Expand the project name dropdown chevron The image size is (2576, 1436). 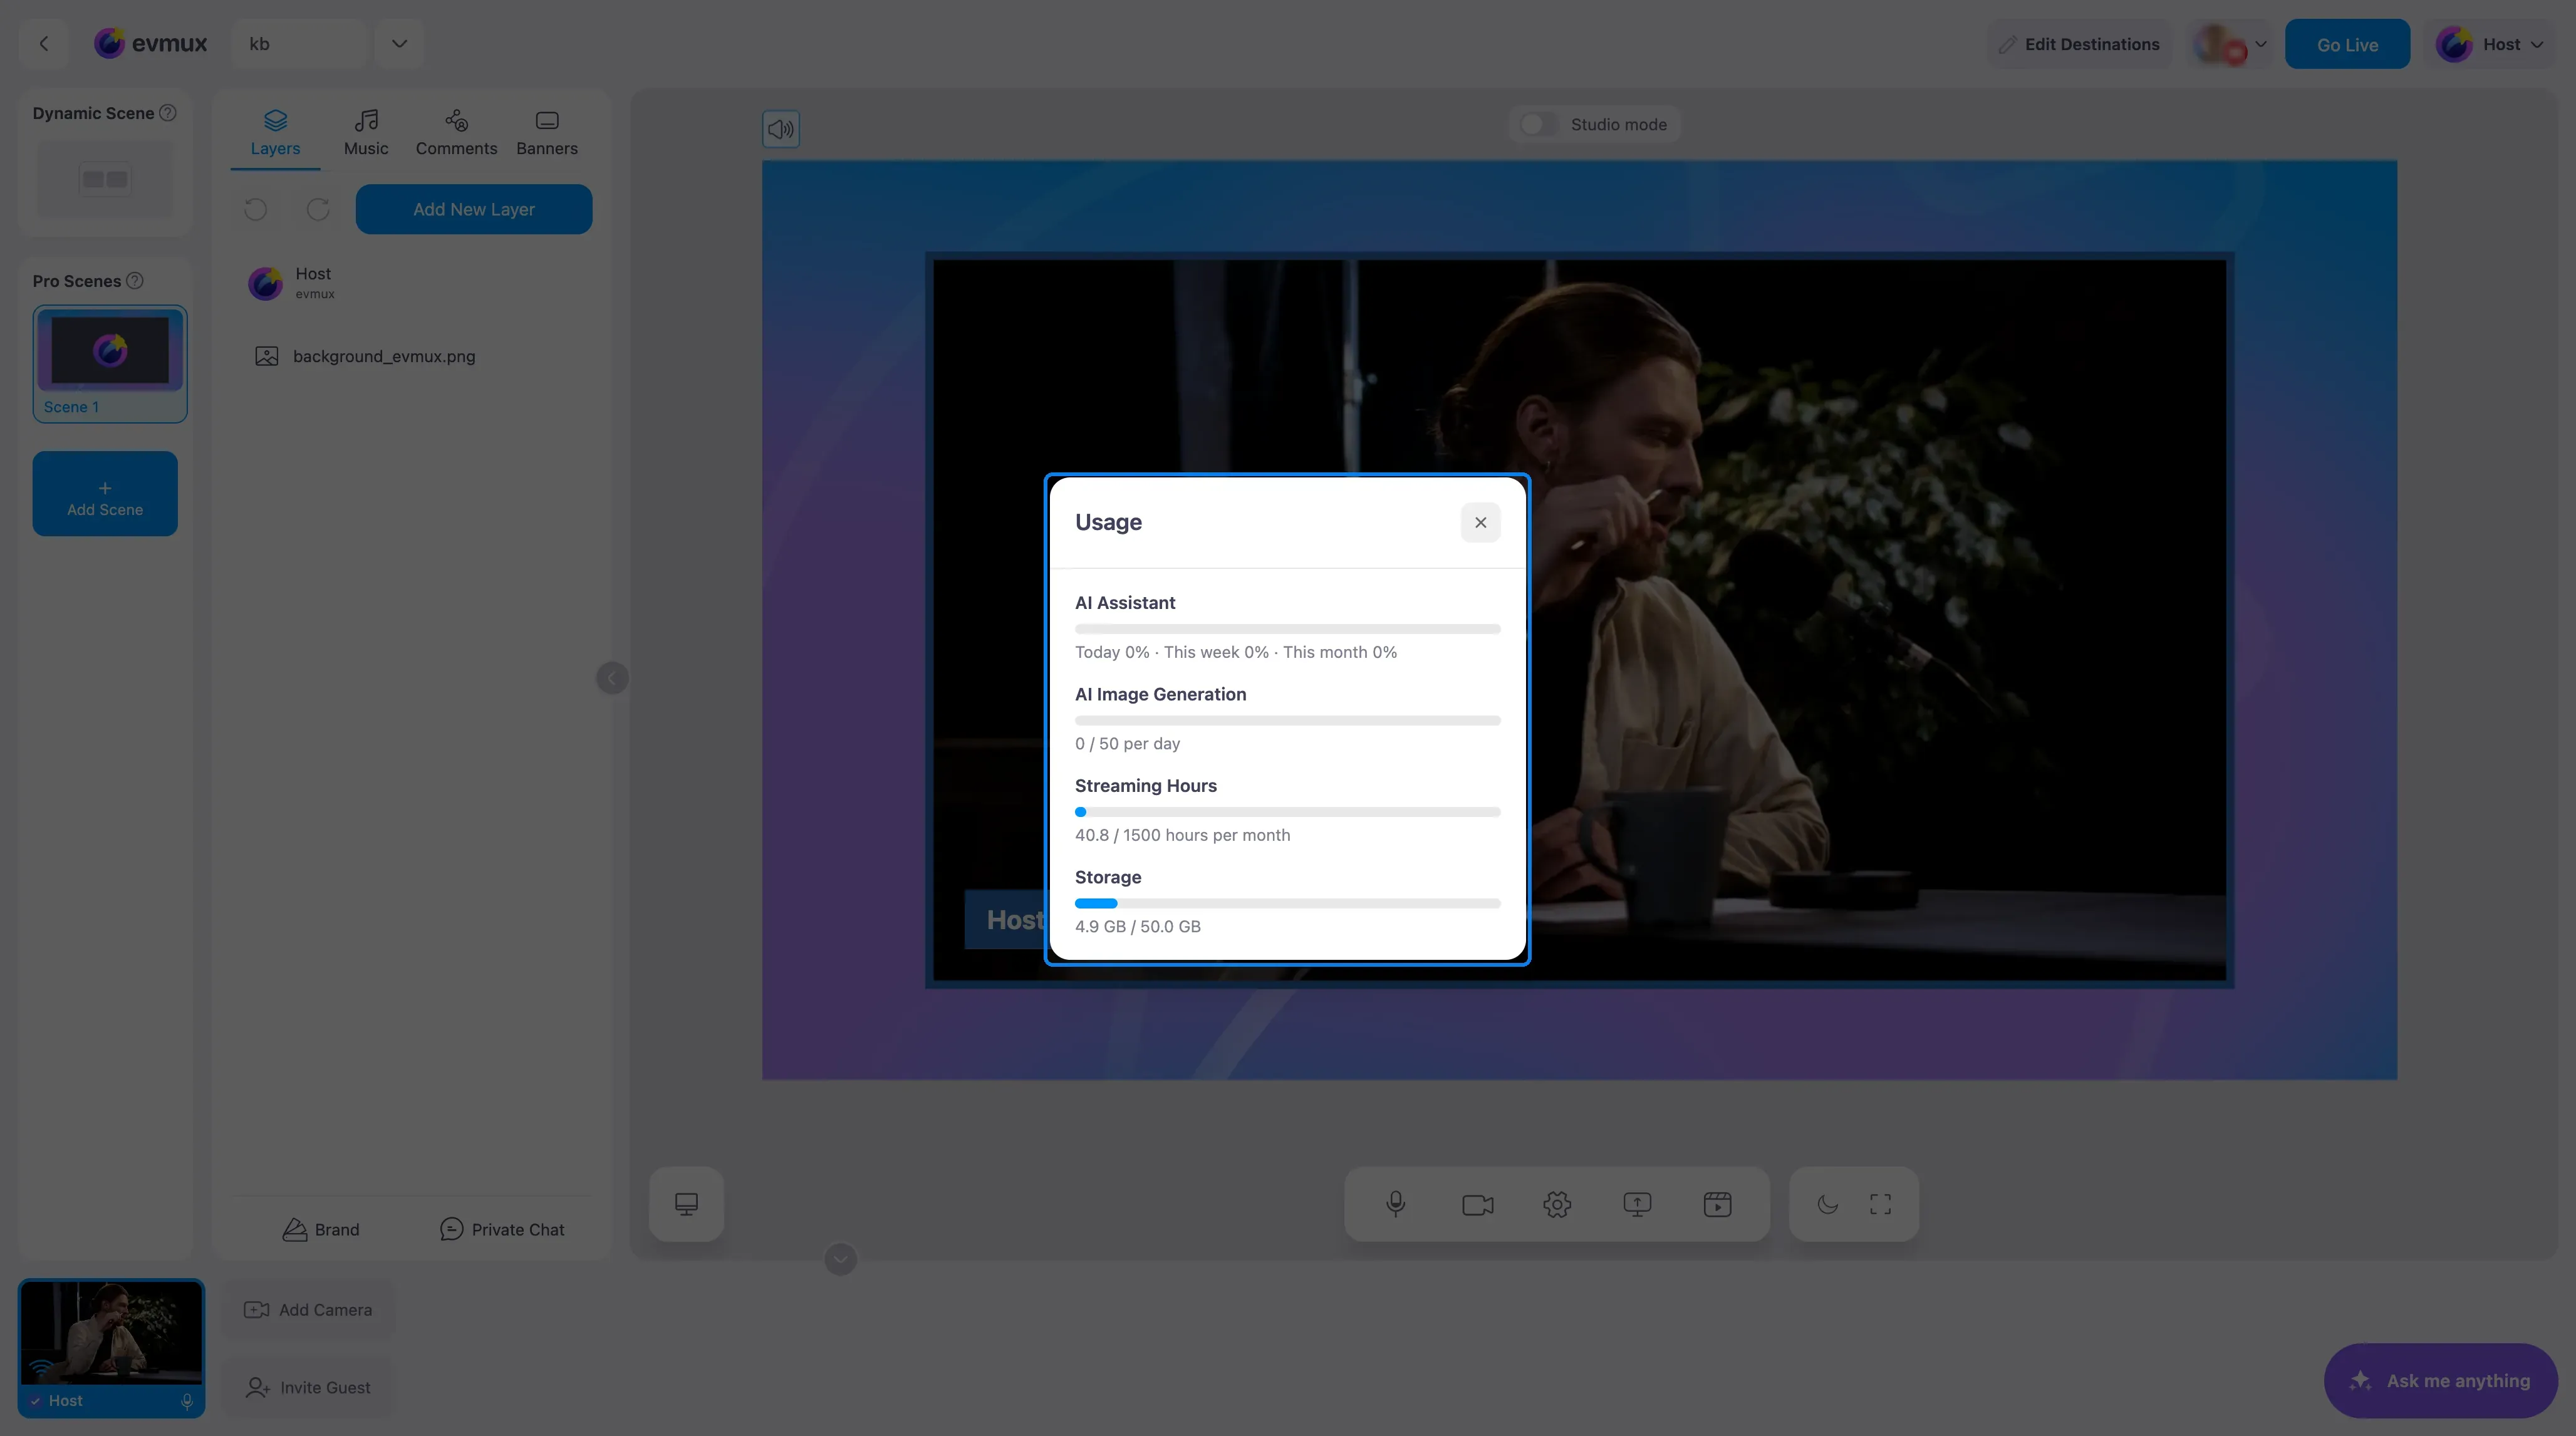click(x=399, y=44)
